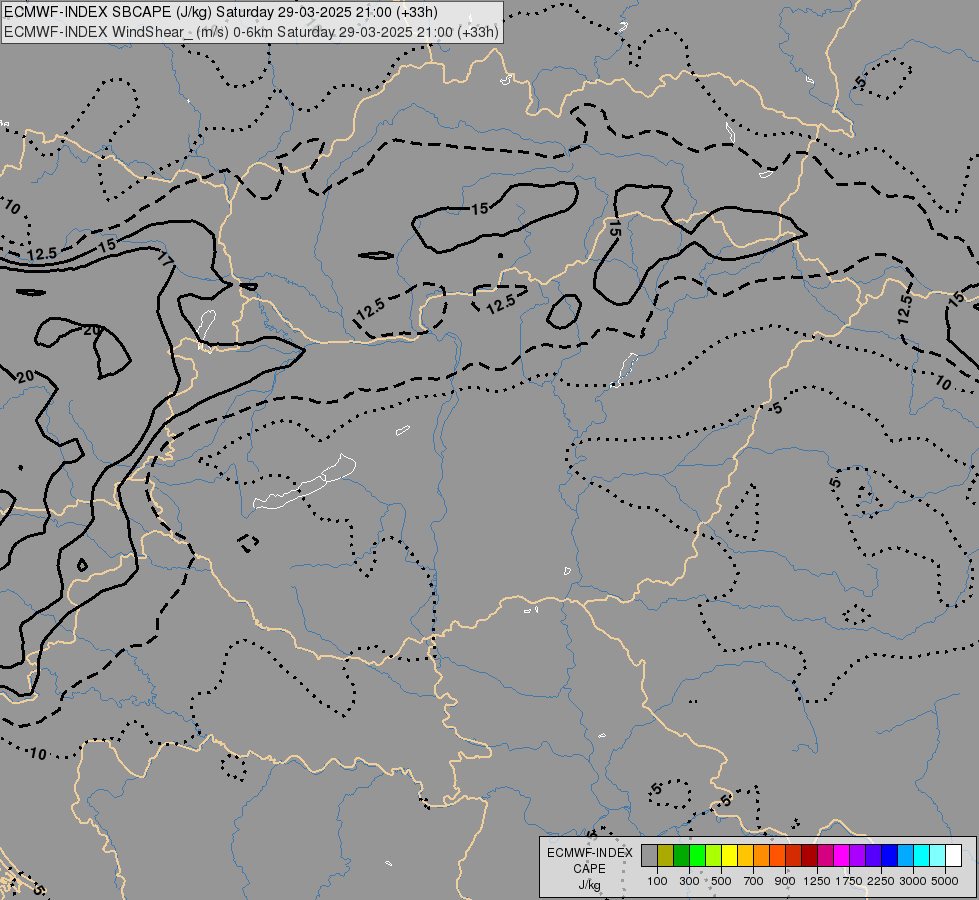The width and height of the screenshot is (979, 900).
Task: Select the deep blue legend swatch
Action: (x=889, y=855)
